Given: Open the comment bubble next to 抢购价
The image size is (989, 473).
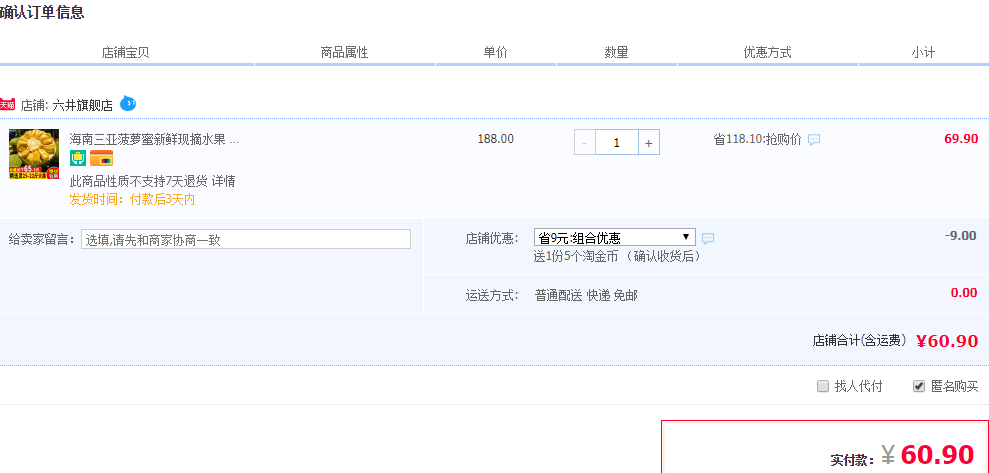Looking at the screenshot, I should pyautogui.click(x=814, y=140).
